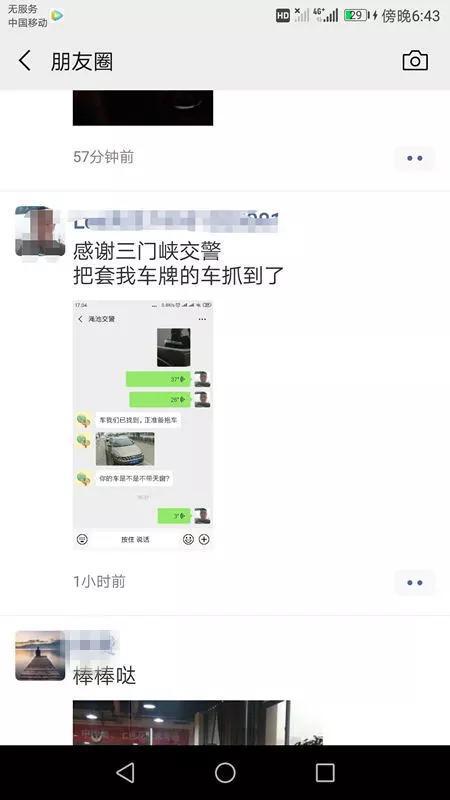Open the lake sunset avatar profile
450x800 pixels.
point(40,656)
